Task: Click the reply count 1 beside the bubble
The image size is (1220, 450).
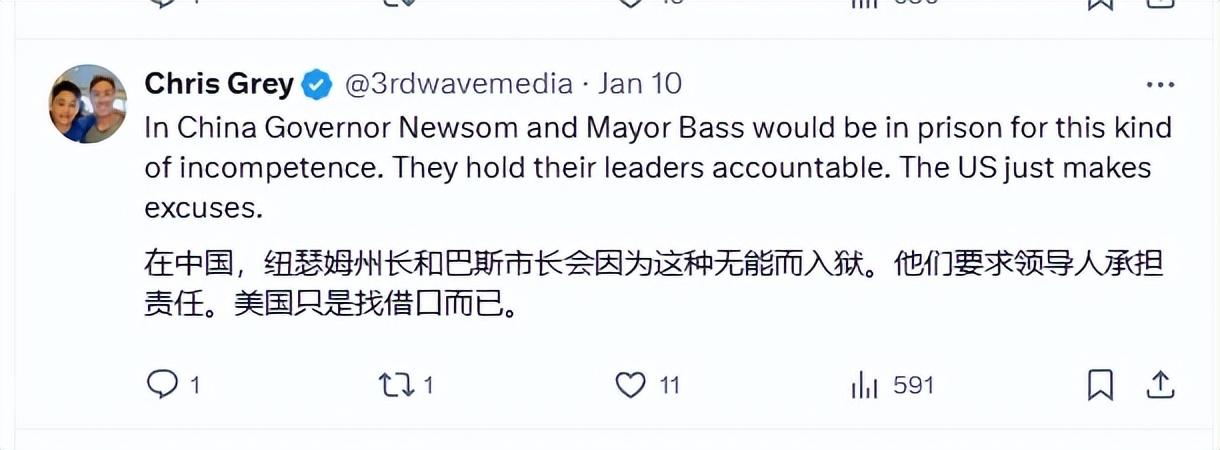Action: point(195,385)
